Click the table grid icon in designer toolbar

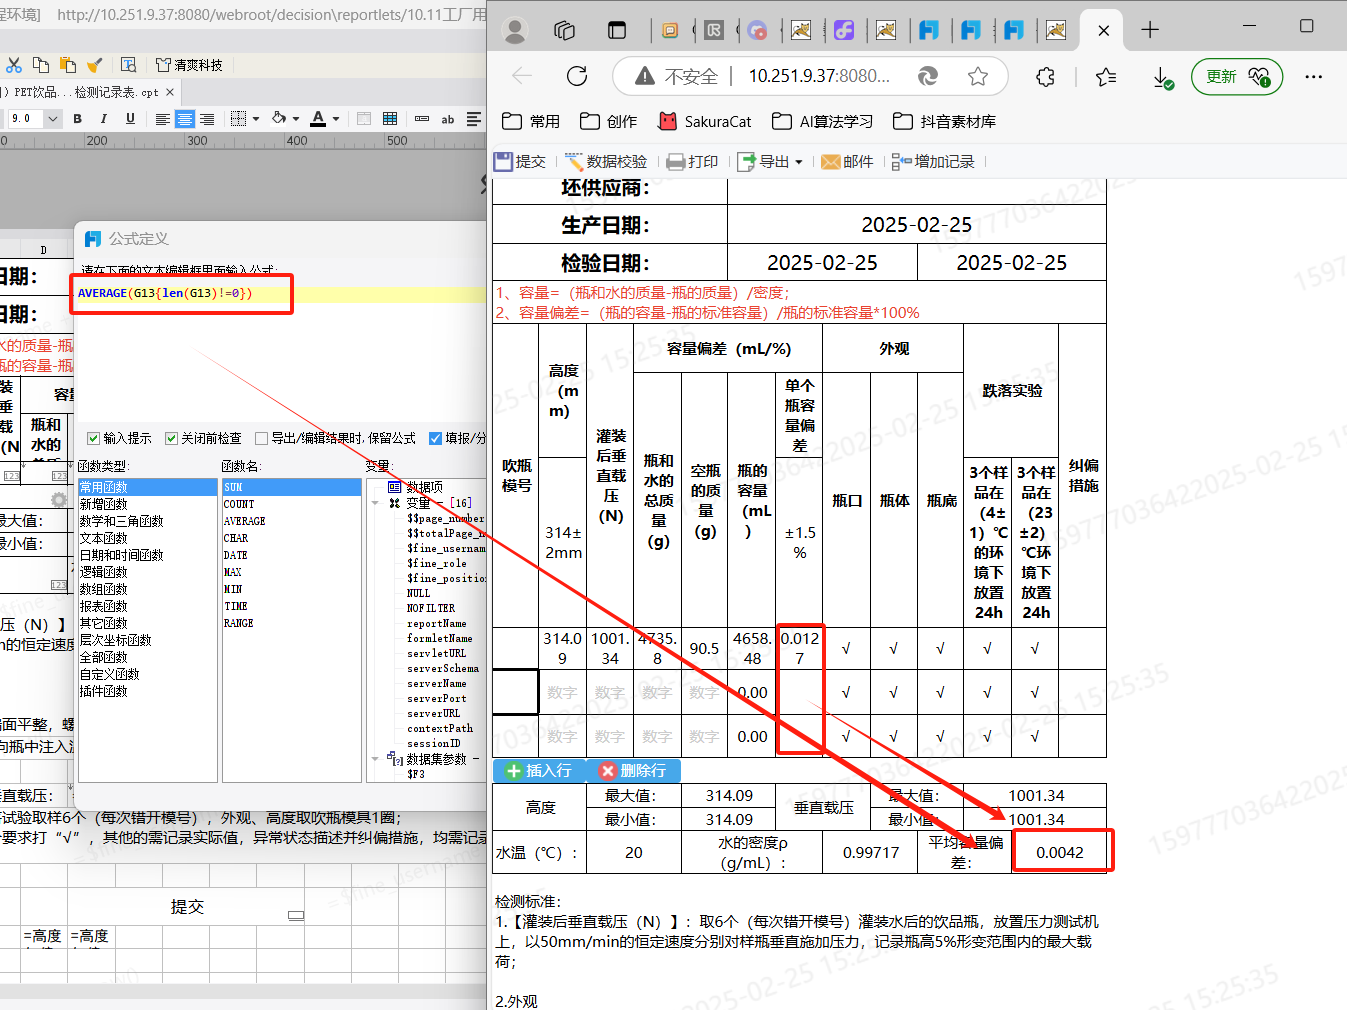pyautogui.click(x=390, y=119)
